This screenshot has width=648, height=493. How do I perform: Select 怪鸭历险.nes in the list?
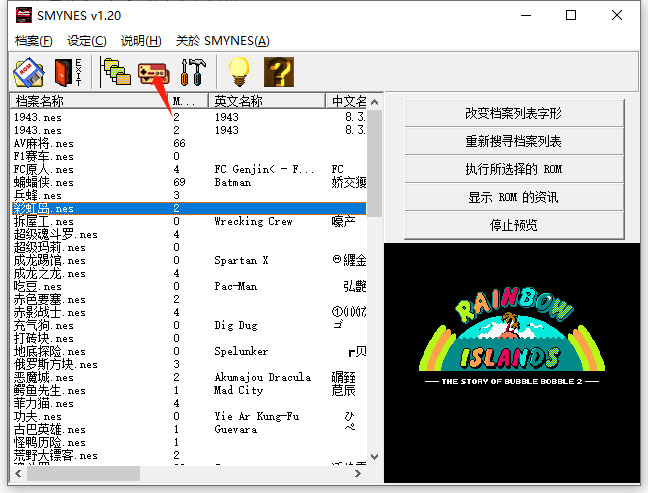pyautogui.click(x=50, y=443)
